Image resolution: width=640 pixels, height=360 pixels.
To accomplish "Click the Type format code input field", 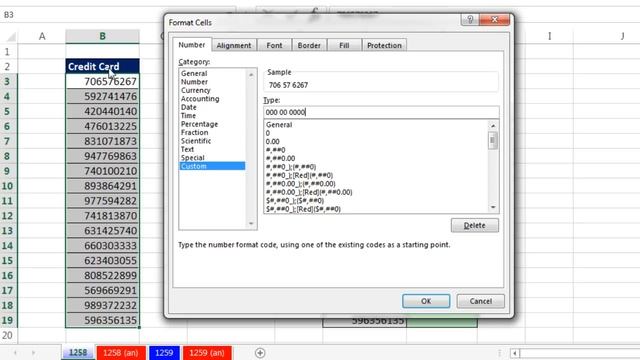I will click(x=381, y=112).
